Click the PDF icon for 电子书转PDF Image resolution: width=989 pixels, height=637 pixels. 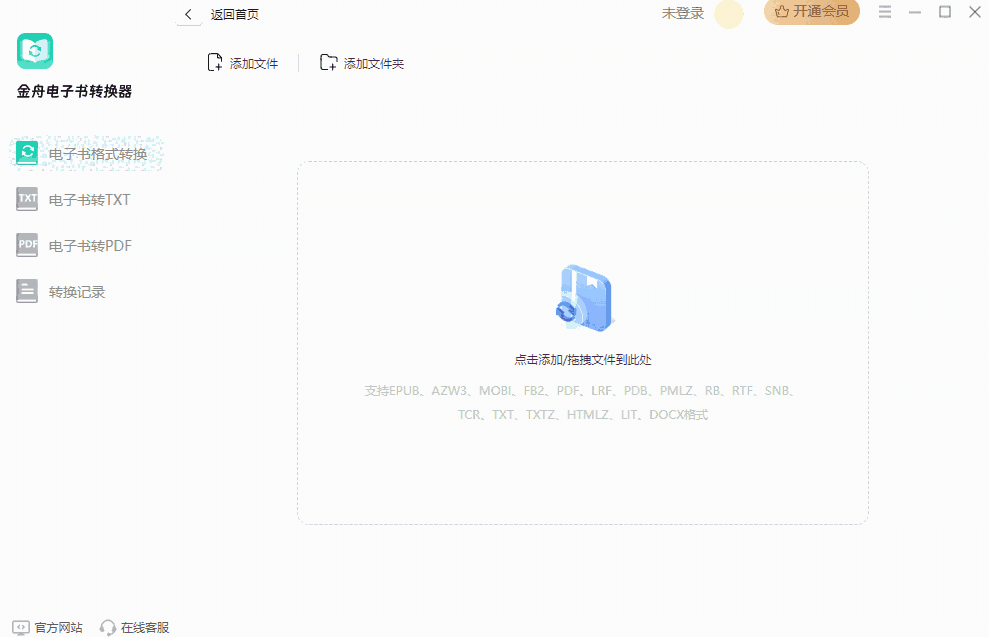[x=26, y=245]
